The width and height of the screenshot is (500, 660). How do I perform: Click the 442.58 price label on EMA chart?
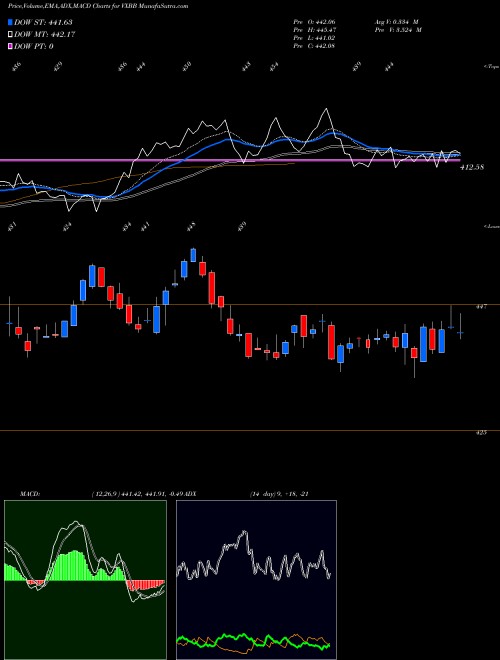472,167
